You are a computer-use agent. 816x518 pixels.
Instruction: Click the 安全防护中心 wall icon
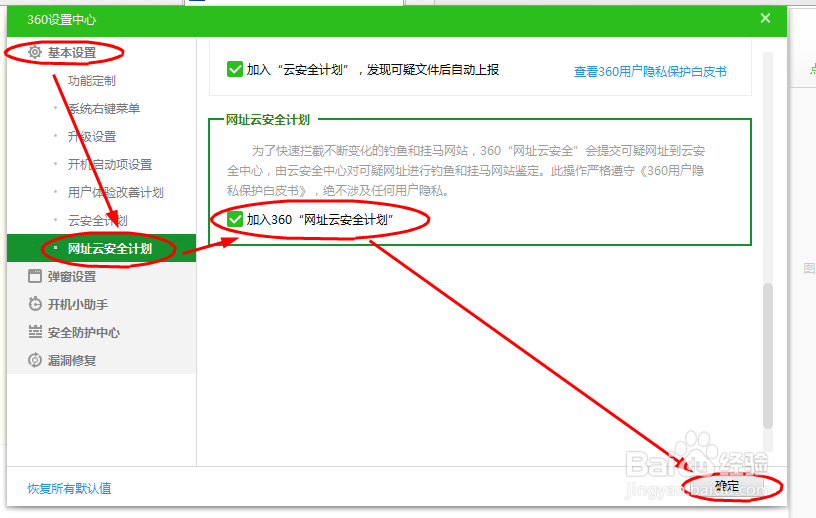(x=35, y=332)
